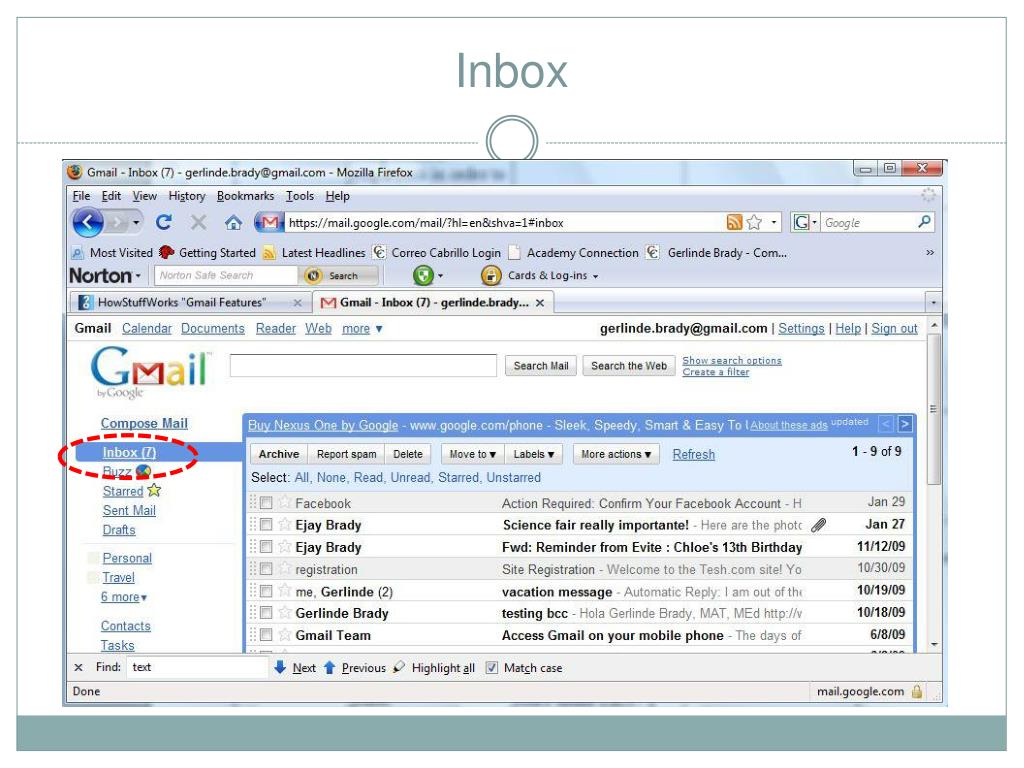Click the Firefox back arrow button

(88, 223)
